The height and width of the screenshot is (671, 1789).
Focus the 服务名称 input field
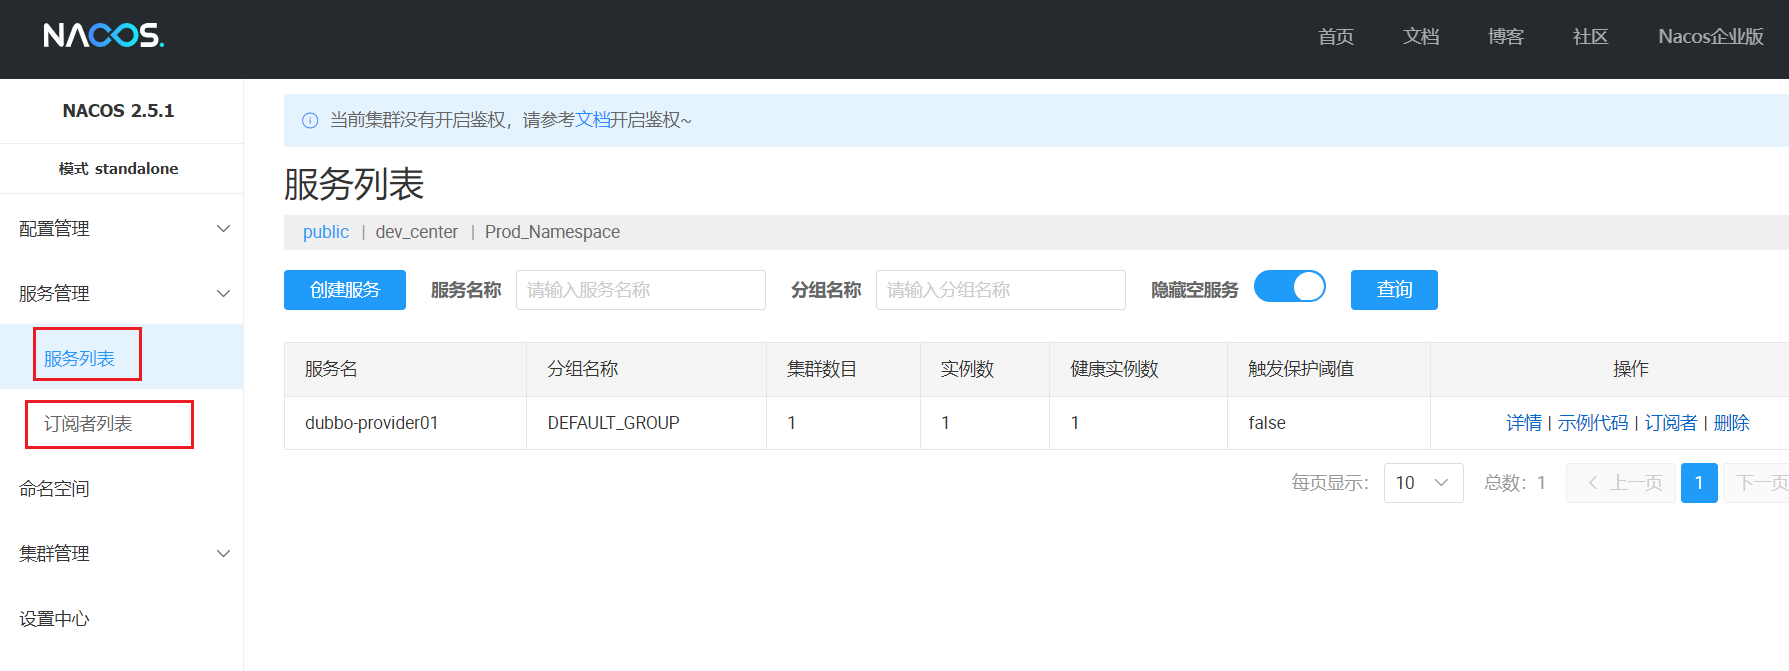point(640,290)
